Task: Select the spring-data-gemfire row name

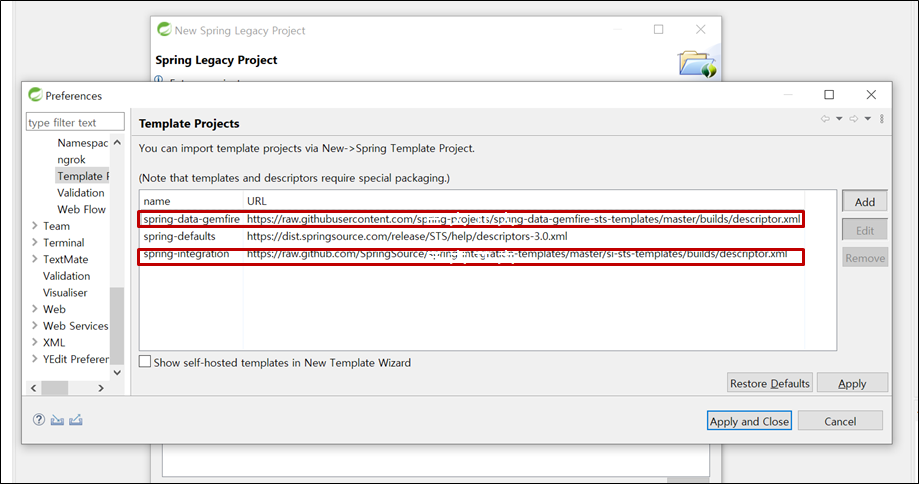Action: [192, 219]
